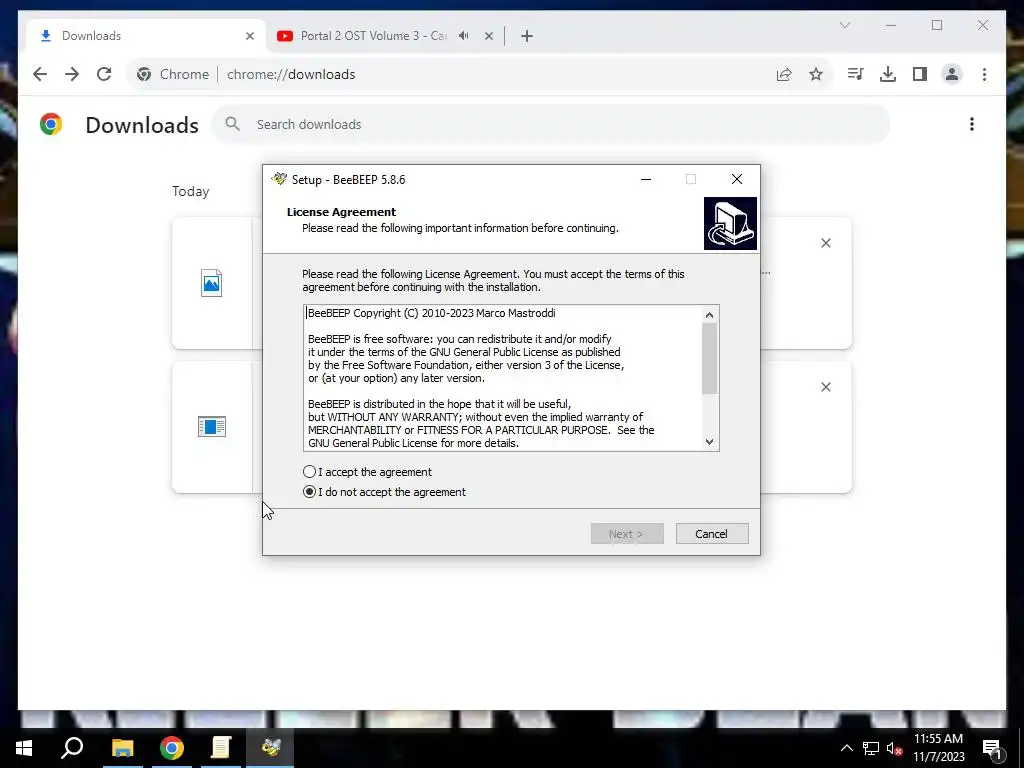Open notification center icon
This screenshot has height=768, width=1024.
(x=993, y=748)
